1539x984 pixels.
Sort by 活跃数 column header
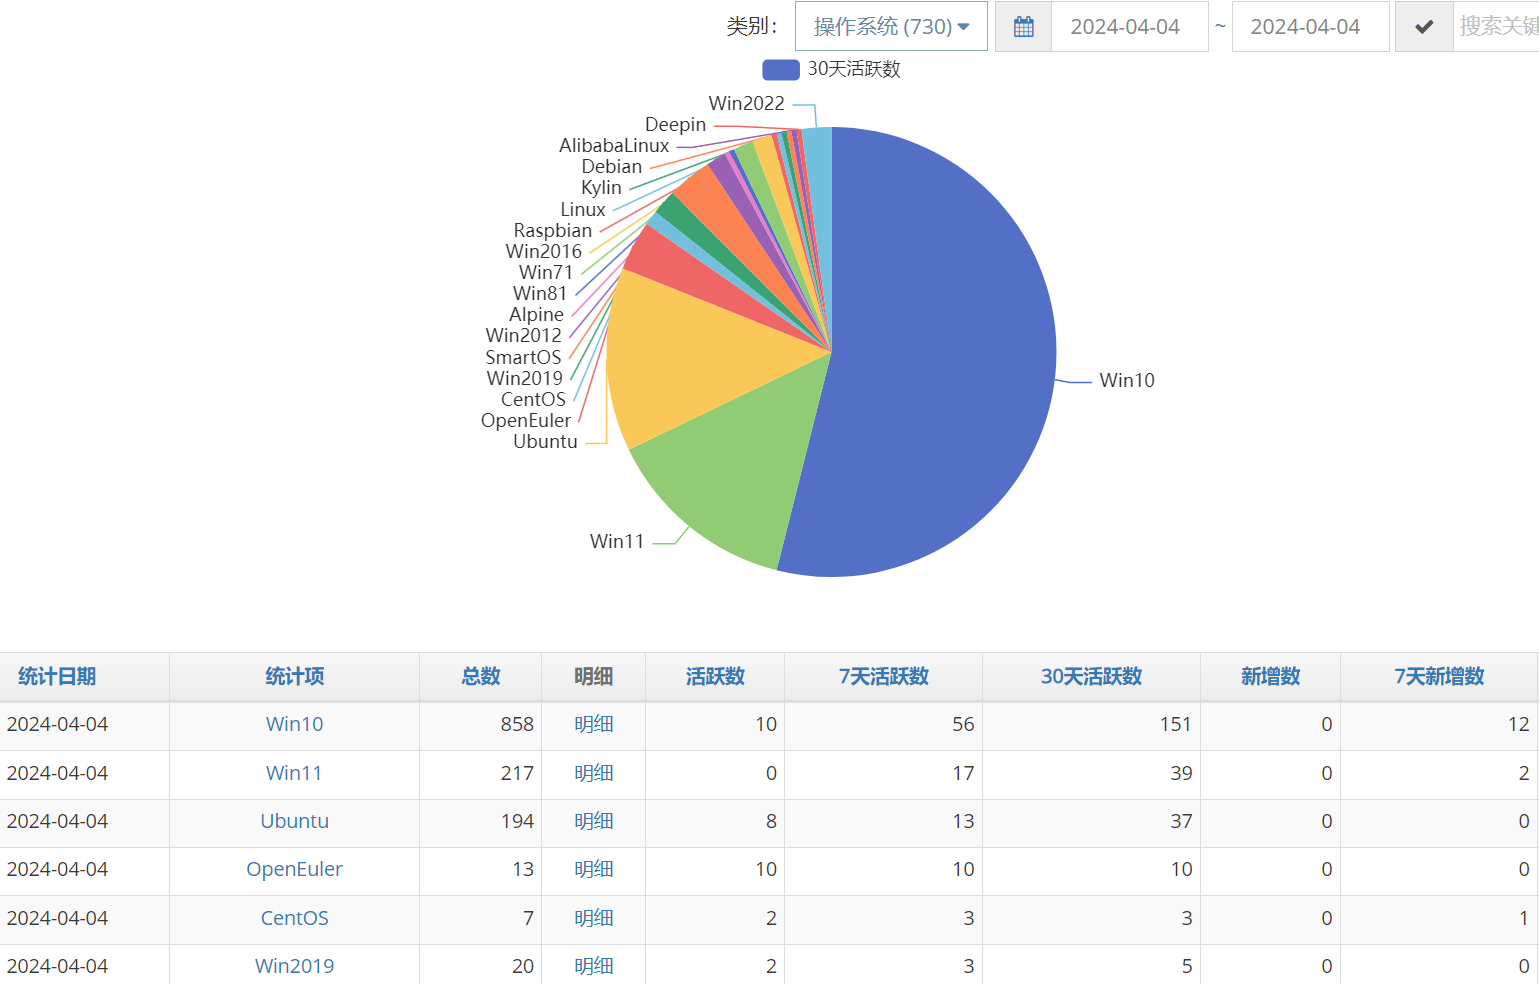(715, 676)
